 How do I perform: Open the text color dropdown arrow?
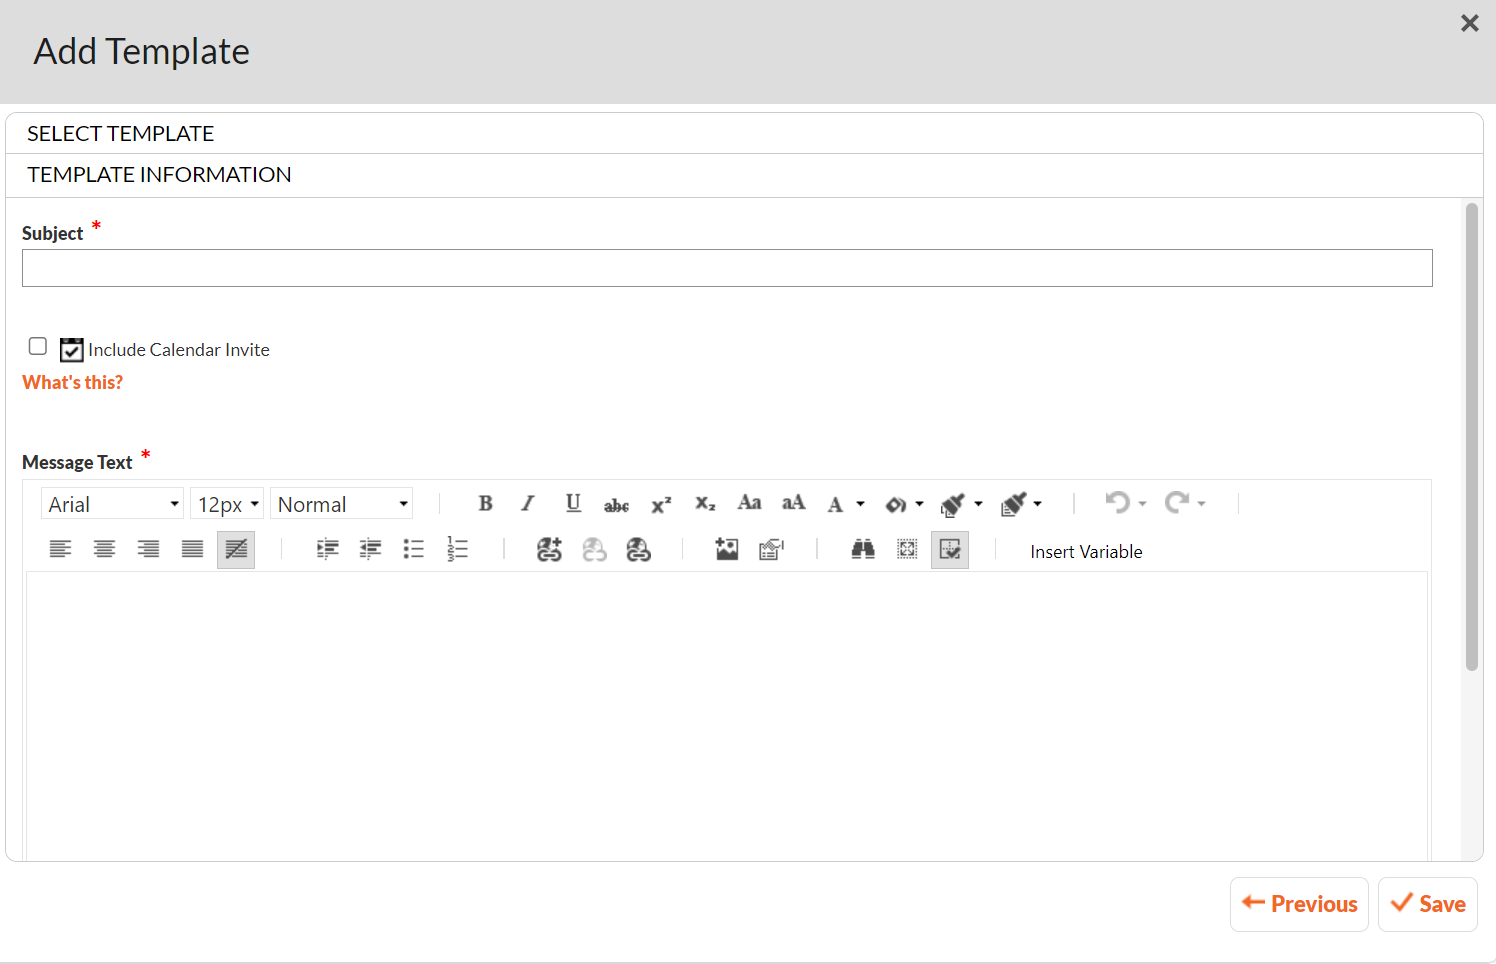point(860,504)
